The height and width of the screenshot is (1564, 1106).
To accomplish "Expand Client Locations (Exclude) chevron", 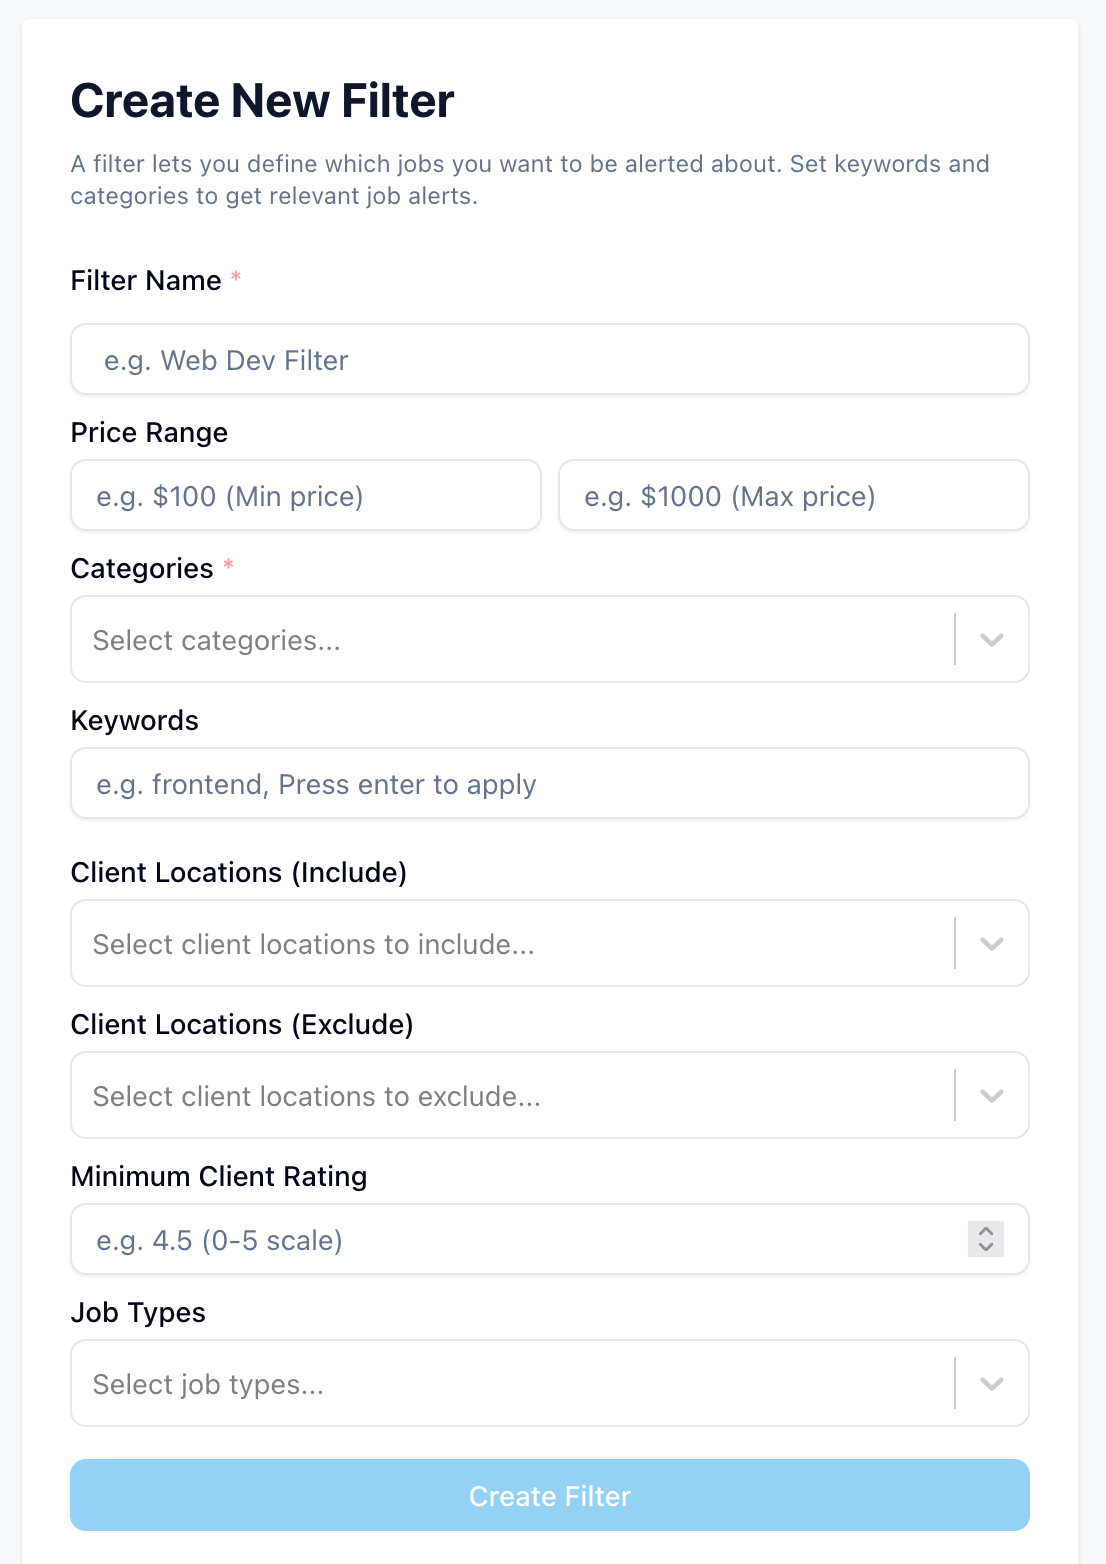I will (x=991, y=1096).
